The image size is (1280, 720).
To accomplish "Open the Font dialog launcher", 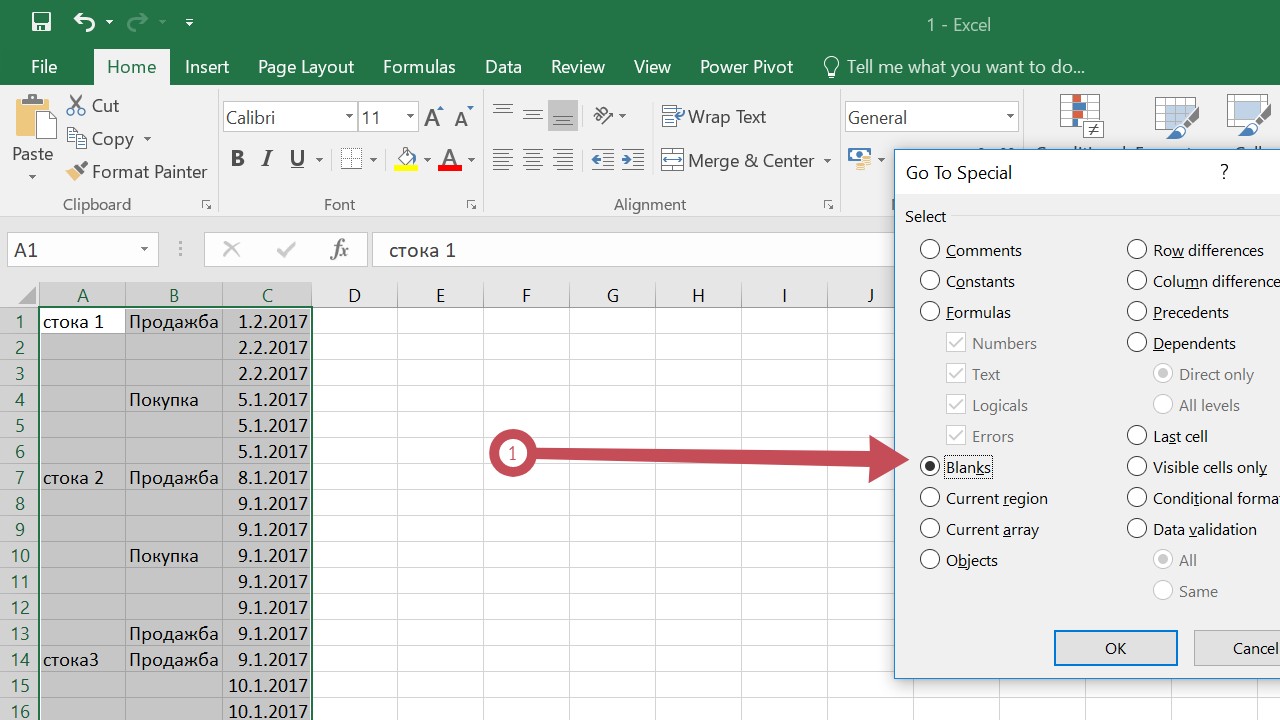I will pos(471,205).
